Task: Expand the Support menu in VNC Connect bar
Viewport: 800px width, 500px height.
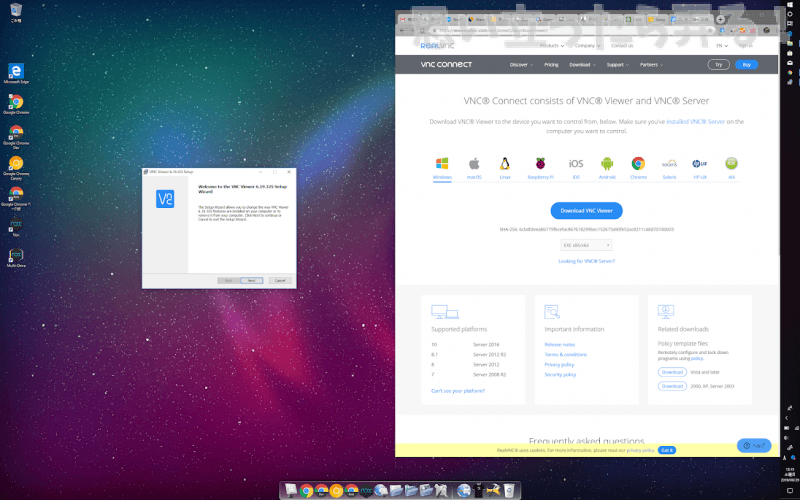Action: click(x=617, y=65)
